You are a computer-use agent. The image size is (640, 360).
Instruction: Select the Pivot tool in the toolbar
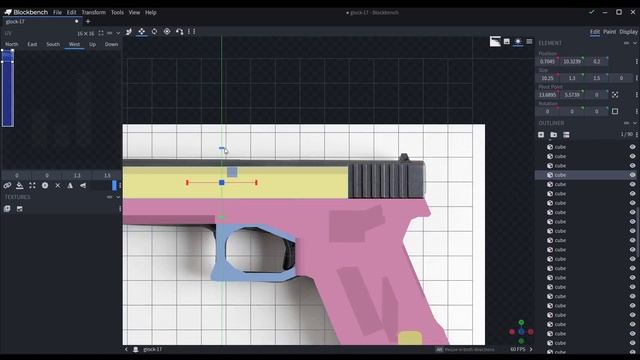tap(167, 31)
